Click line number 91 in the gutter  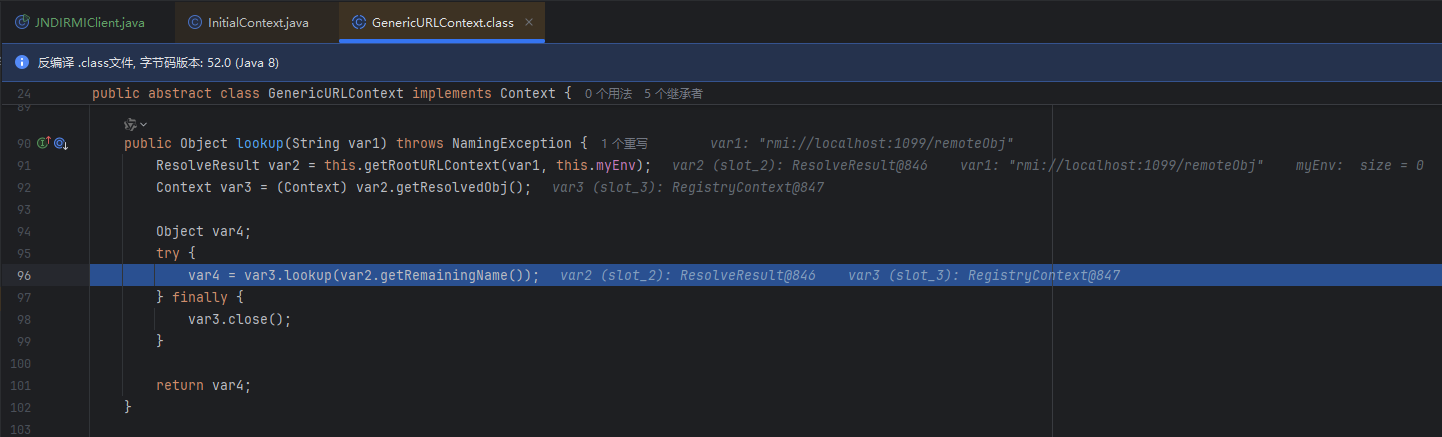pos(23,165)
